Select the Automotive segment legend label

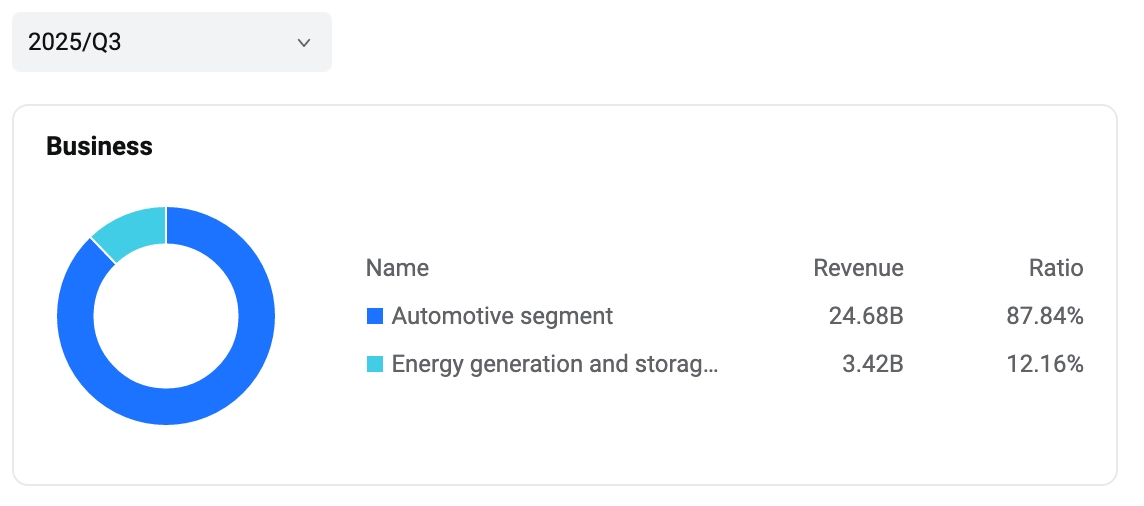tap(502, 317)
